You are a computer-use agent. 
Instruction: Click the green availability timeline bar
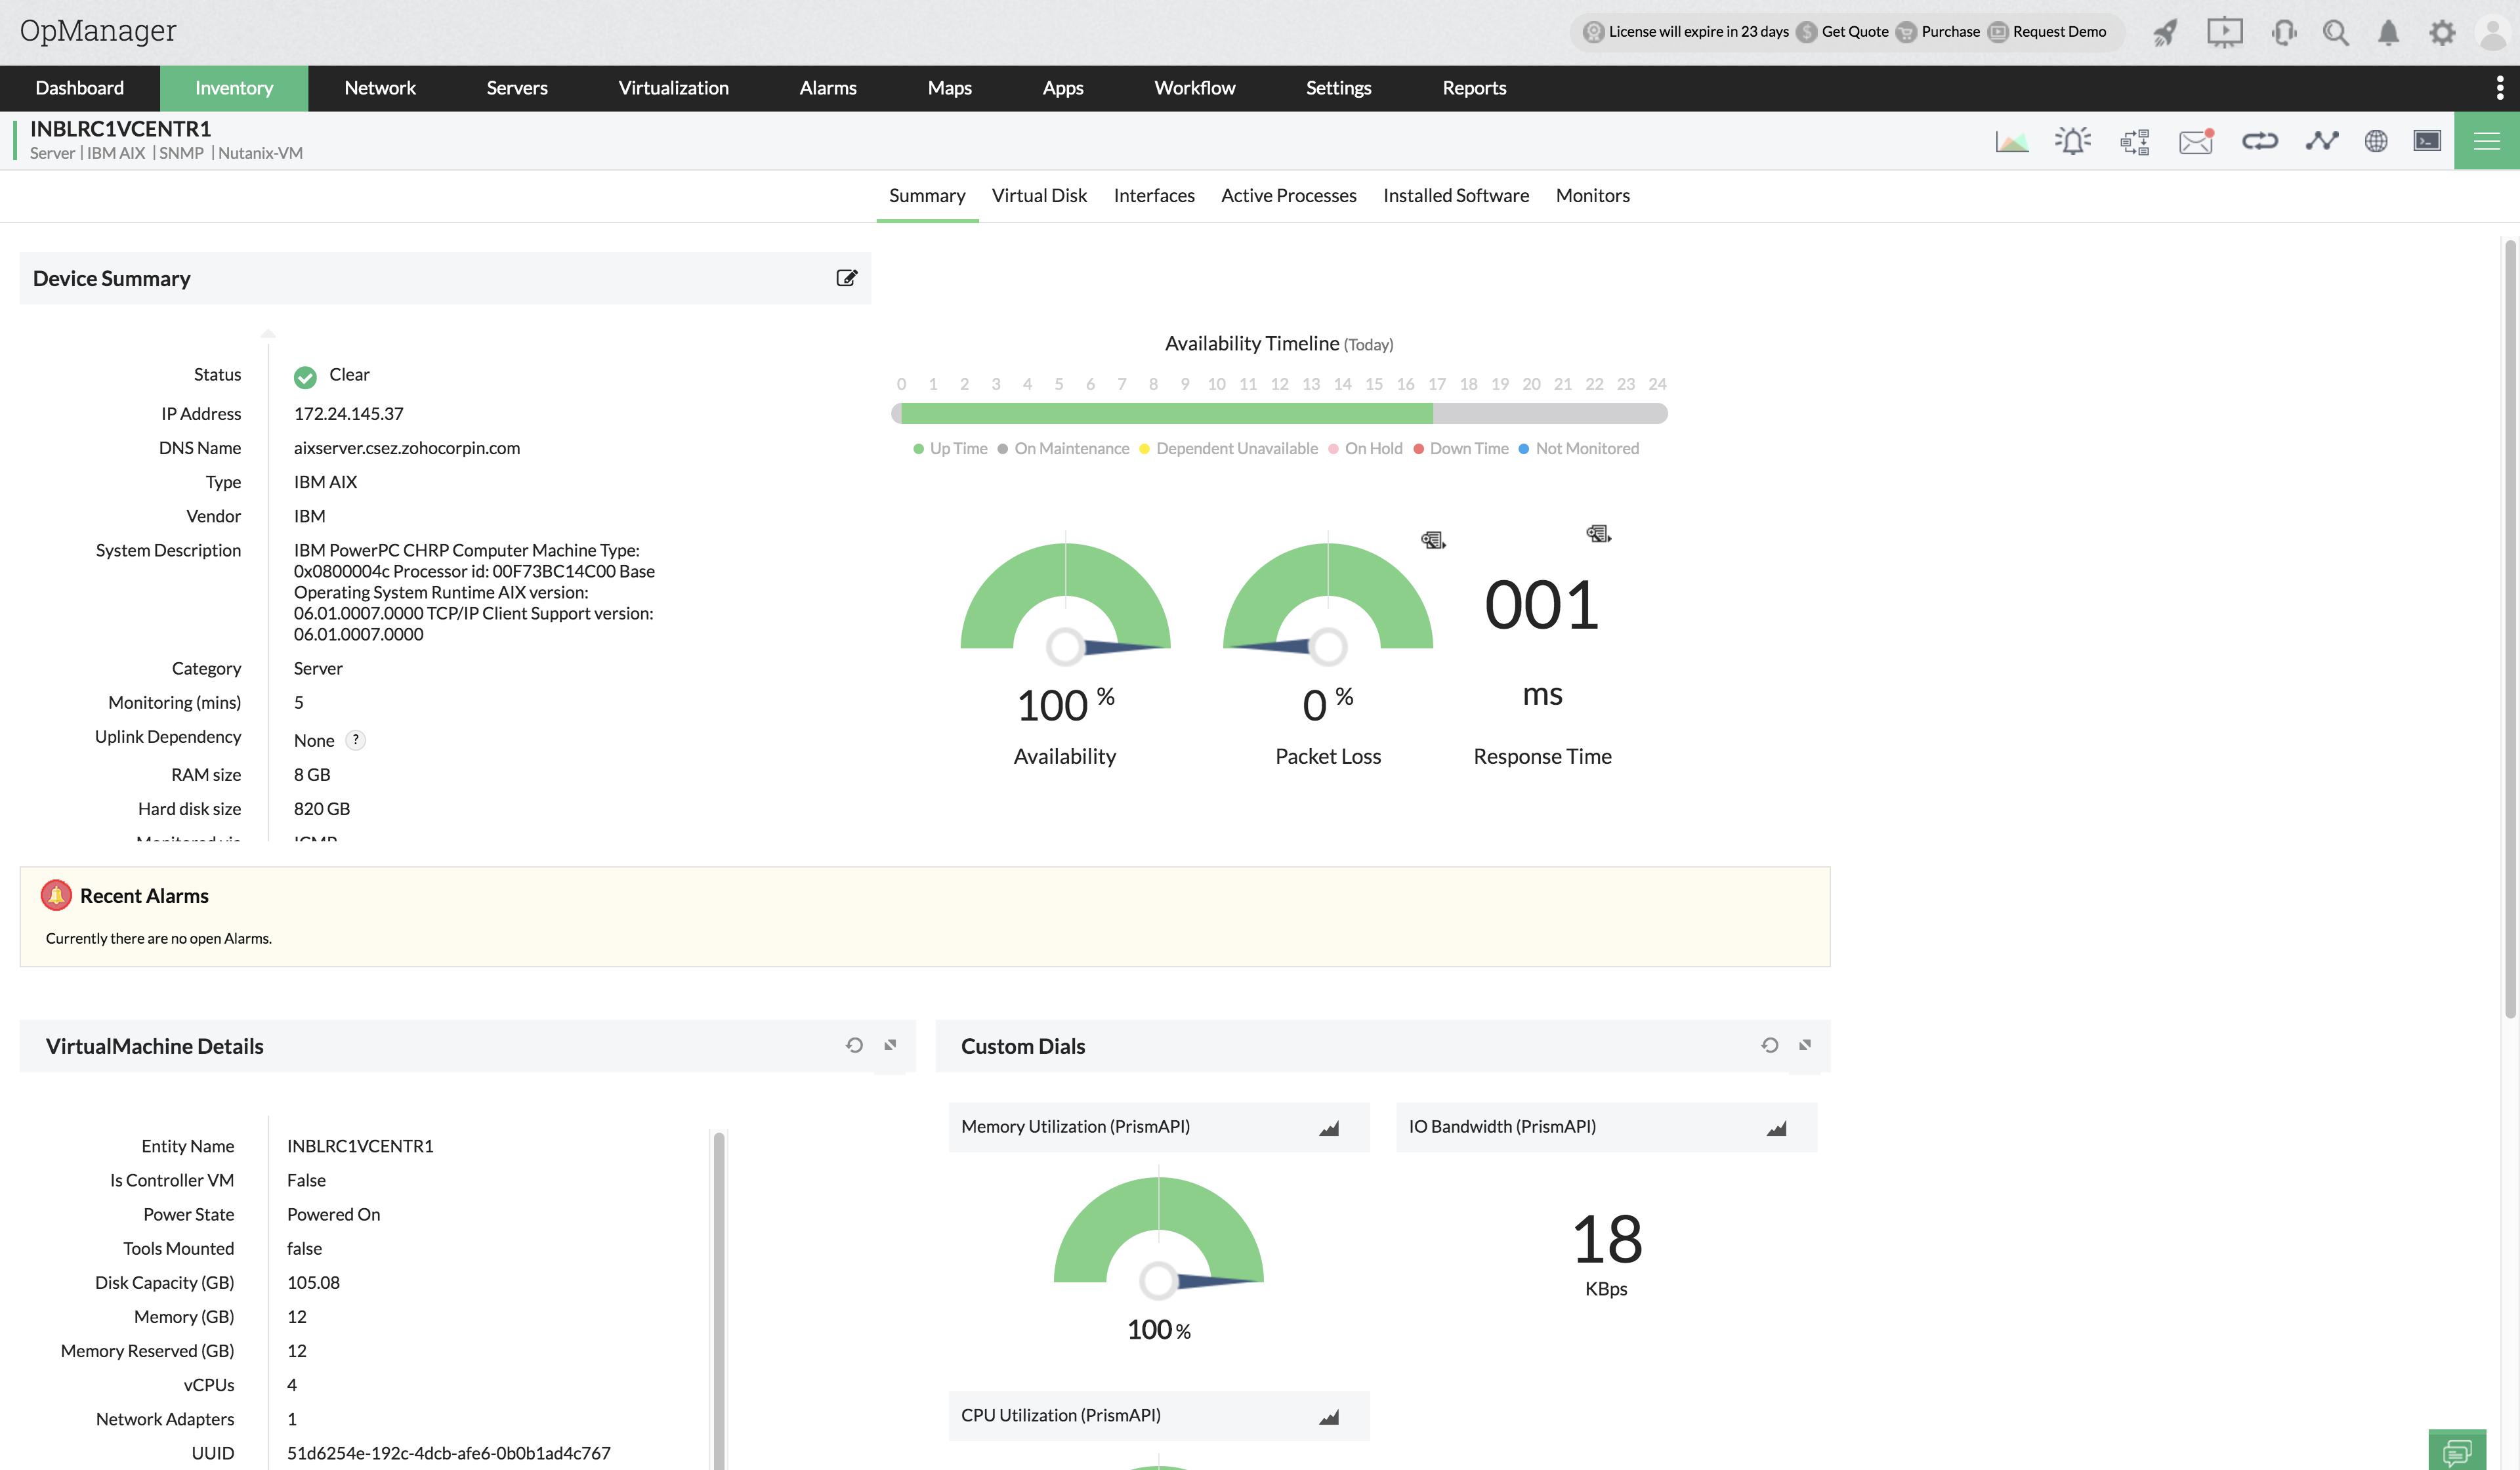pyautogui.click(x=1165, y=414)
